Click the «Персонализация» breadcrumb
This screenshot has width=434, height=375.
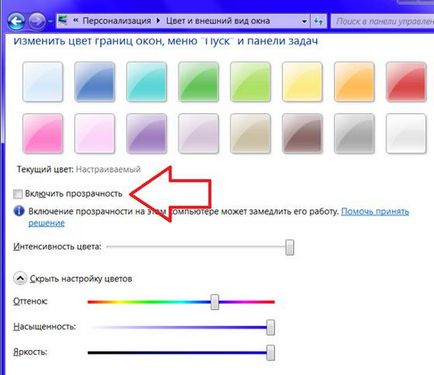(117, 21)
